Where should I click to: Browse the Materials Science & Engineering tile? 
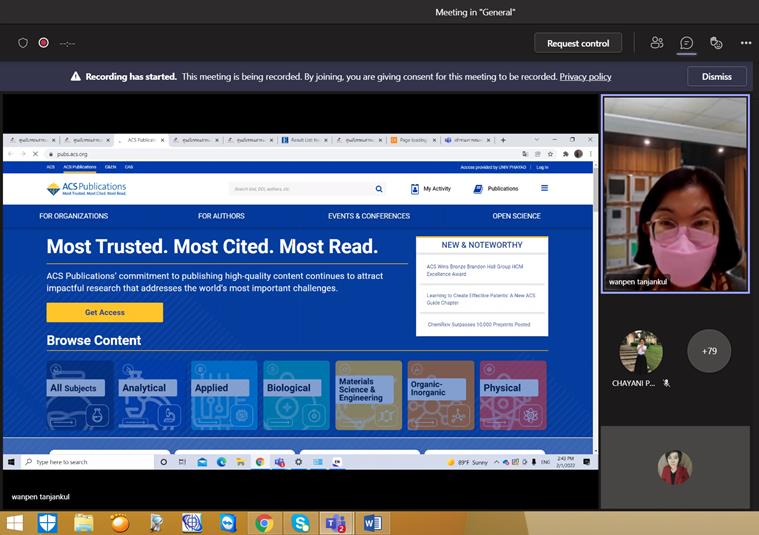point(368,395)
